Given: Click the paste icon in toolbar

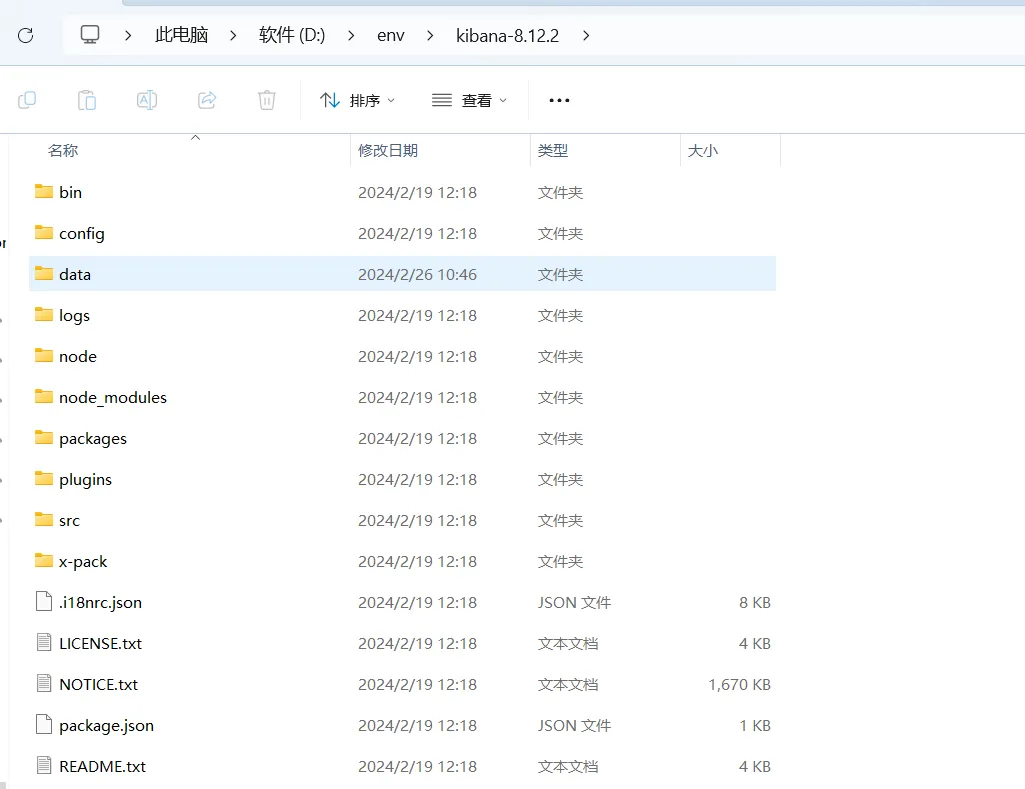Looking at the screenshot, I should tap(87, 100).
